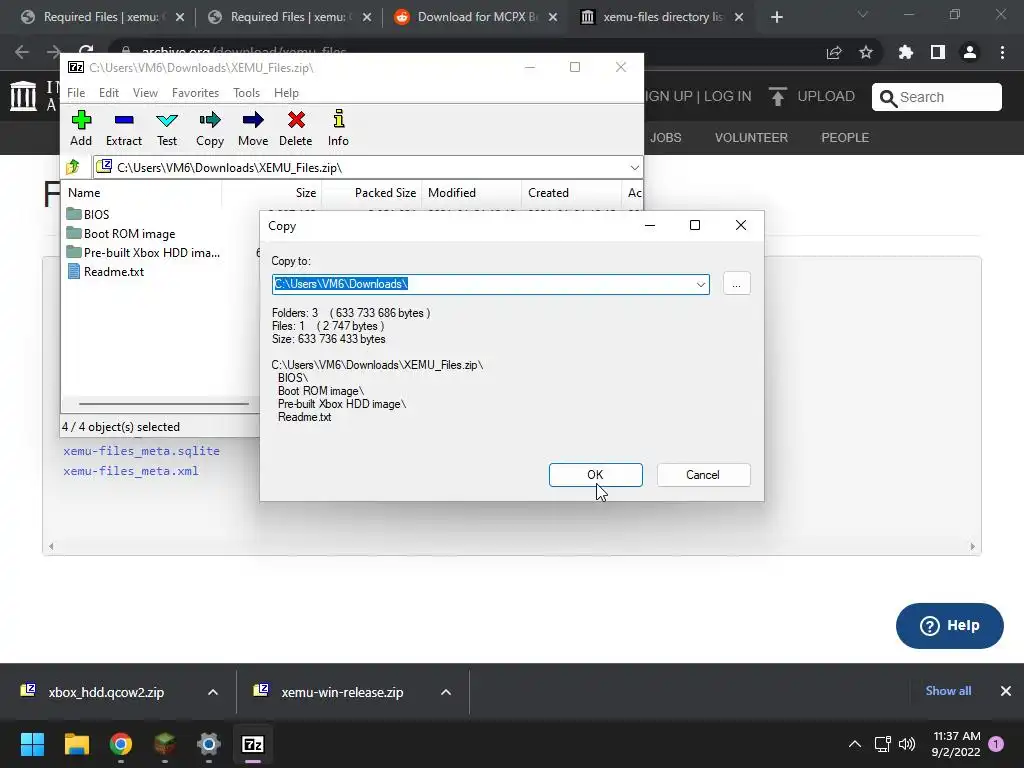The width and height of the screenshot is (1024, 768).
Task: Show hidden system tray icons
Action: pos(854,744)
